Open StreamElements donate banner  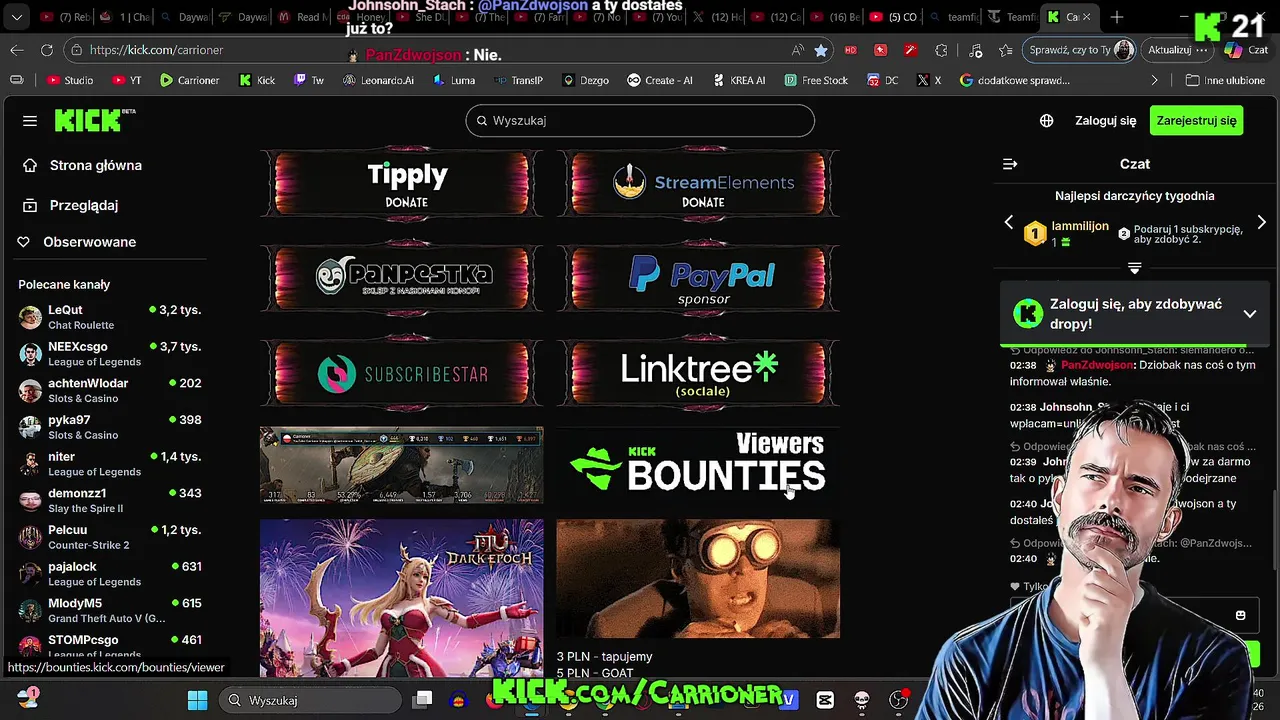coord(698,183)
